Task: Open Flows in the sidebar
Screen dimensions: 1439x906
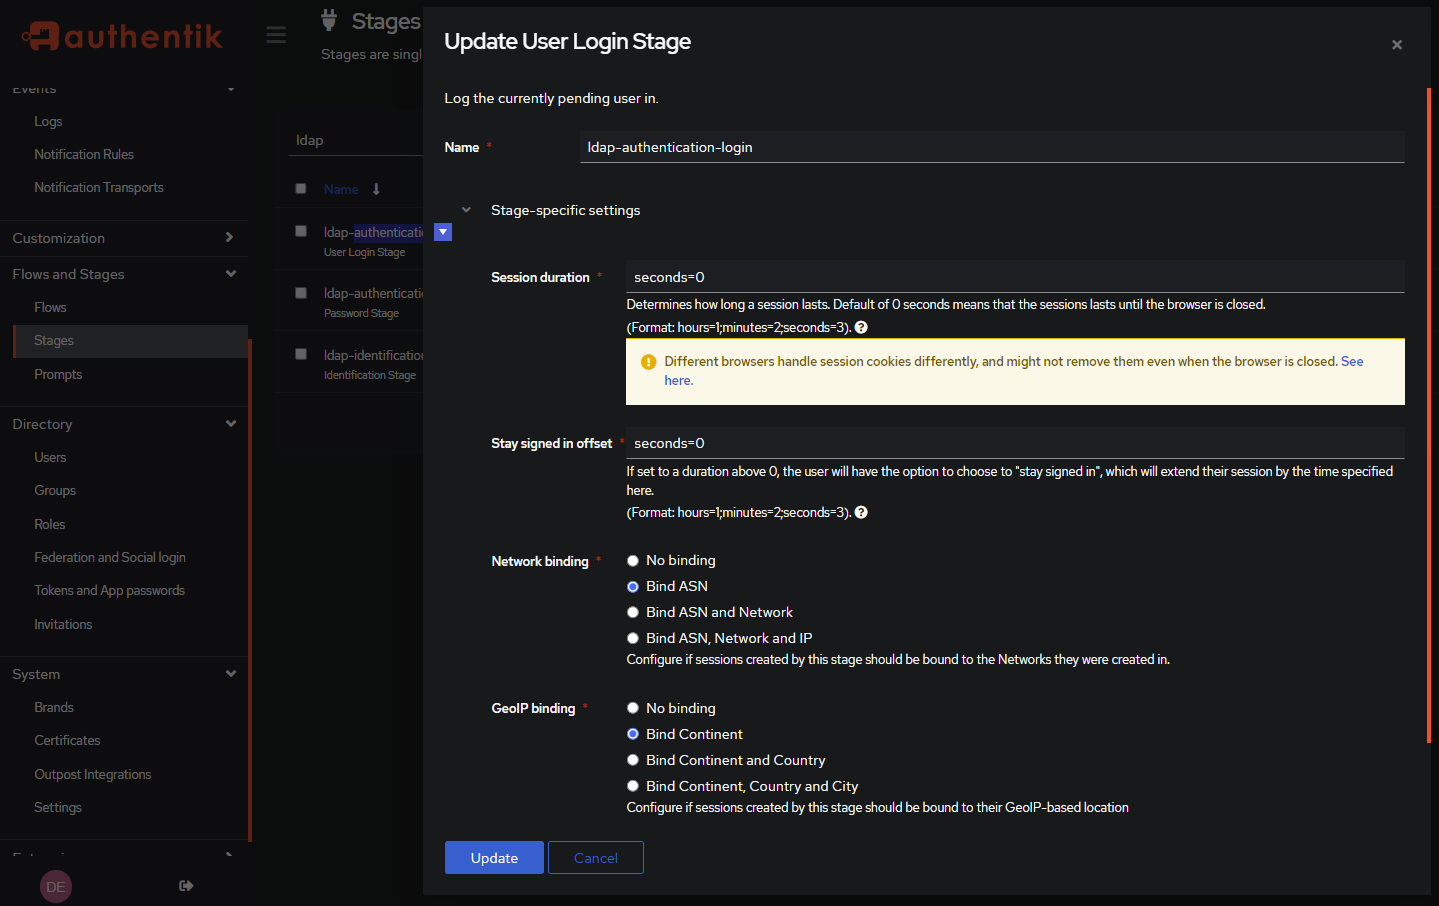Action: click(51, 306)
